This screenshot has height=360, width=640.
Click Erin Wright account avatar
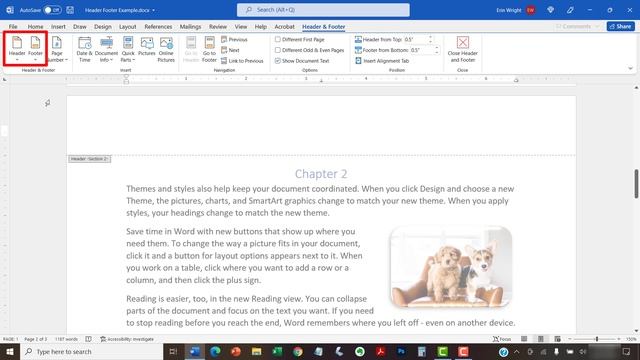click(x=531, y=10)
